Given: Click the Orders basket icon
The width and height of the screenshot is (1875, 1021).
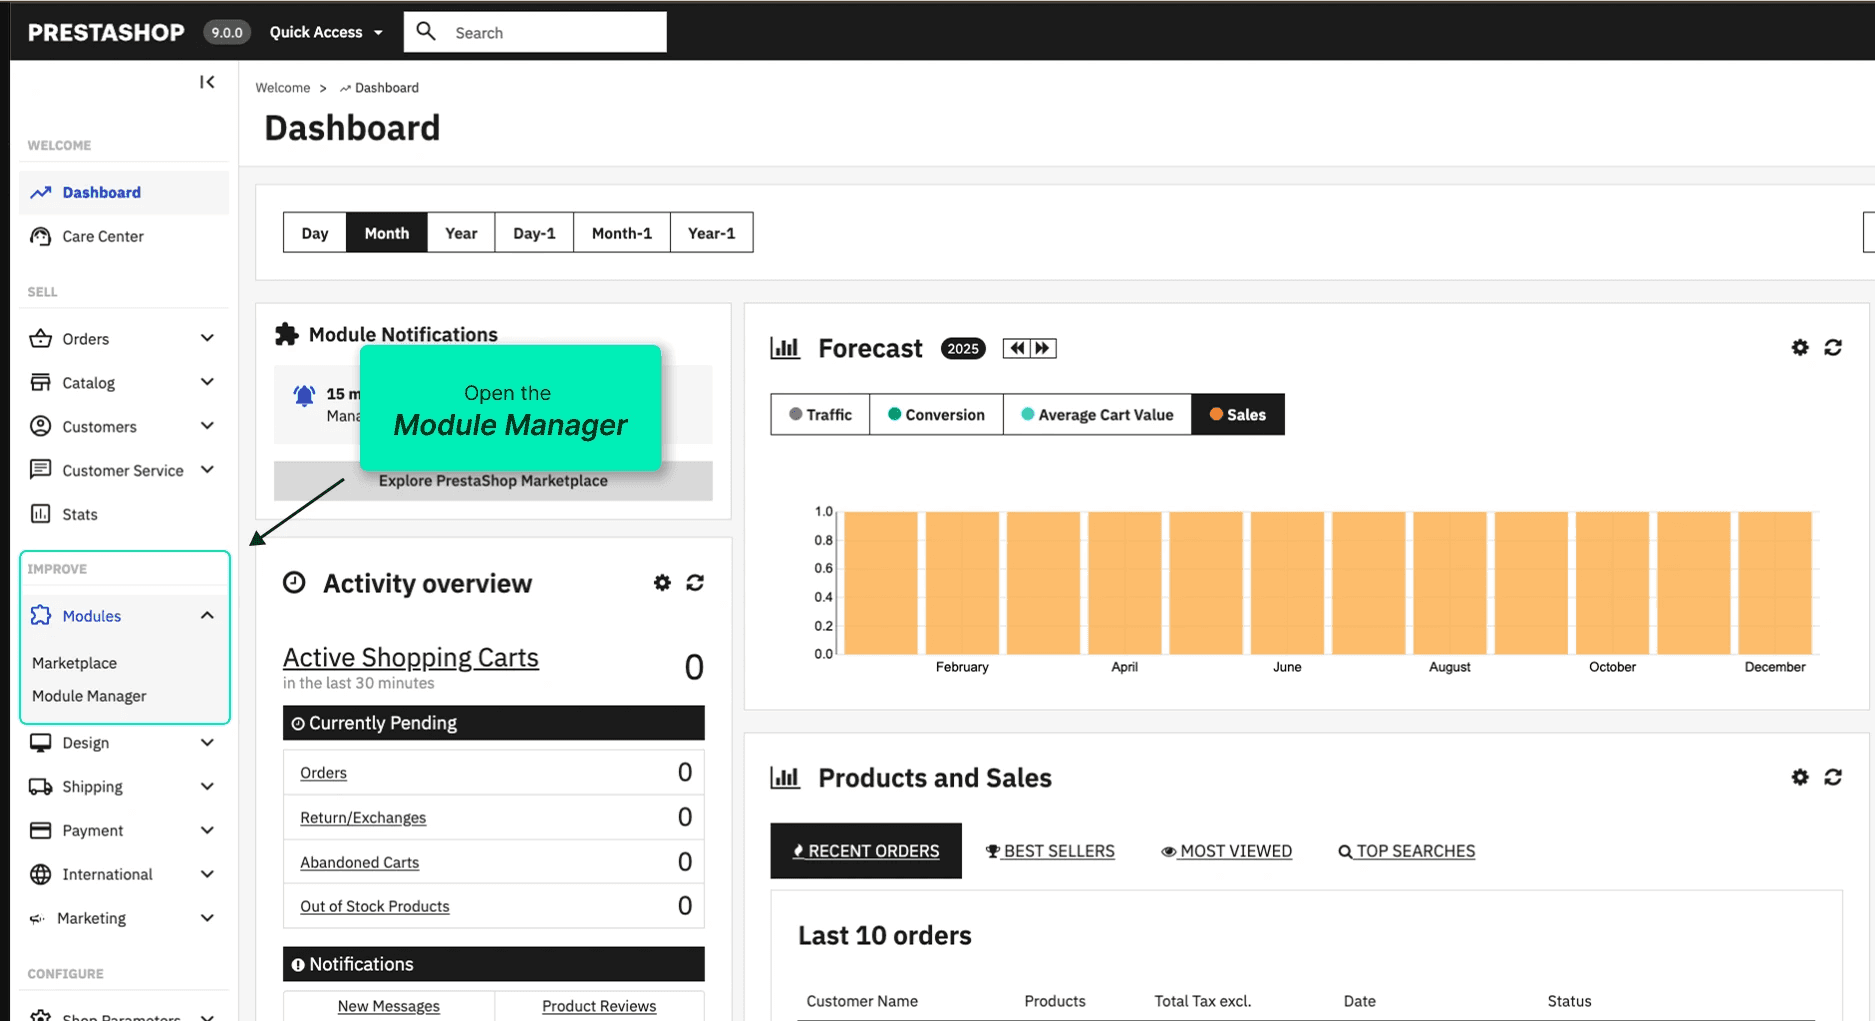Looking at the screenshot, I should click(40, 338).
